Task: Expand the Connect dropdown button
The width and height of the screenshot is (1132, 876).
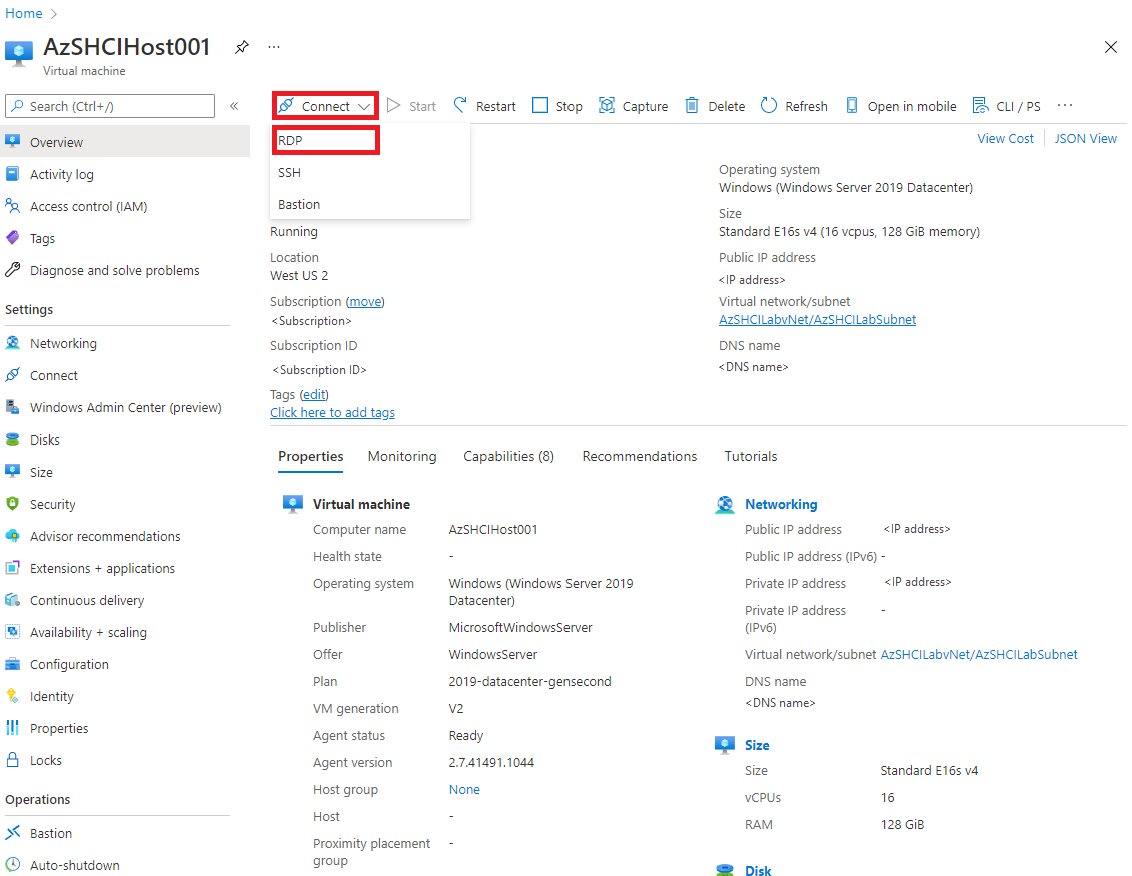Action: 326,106
